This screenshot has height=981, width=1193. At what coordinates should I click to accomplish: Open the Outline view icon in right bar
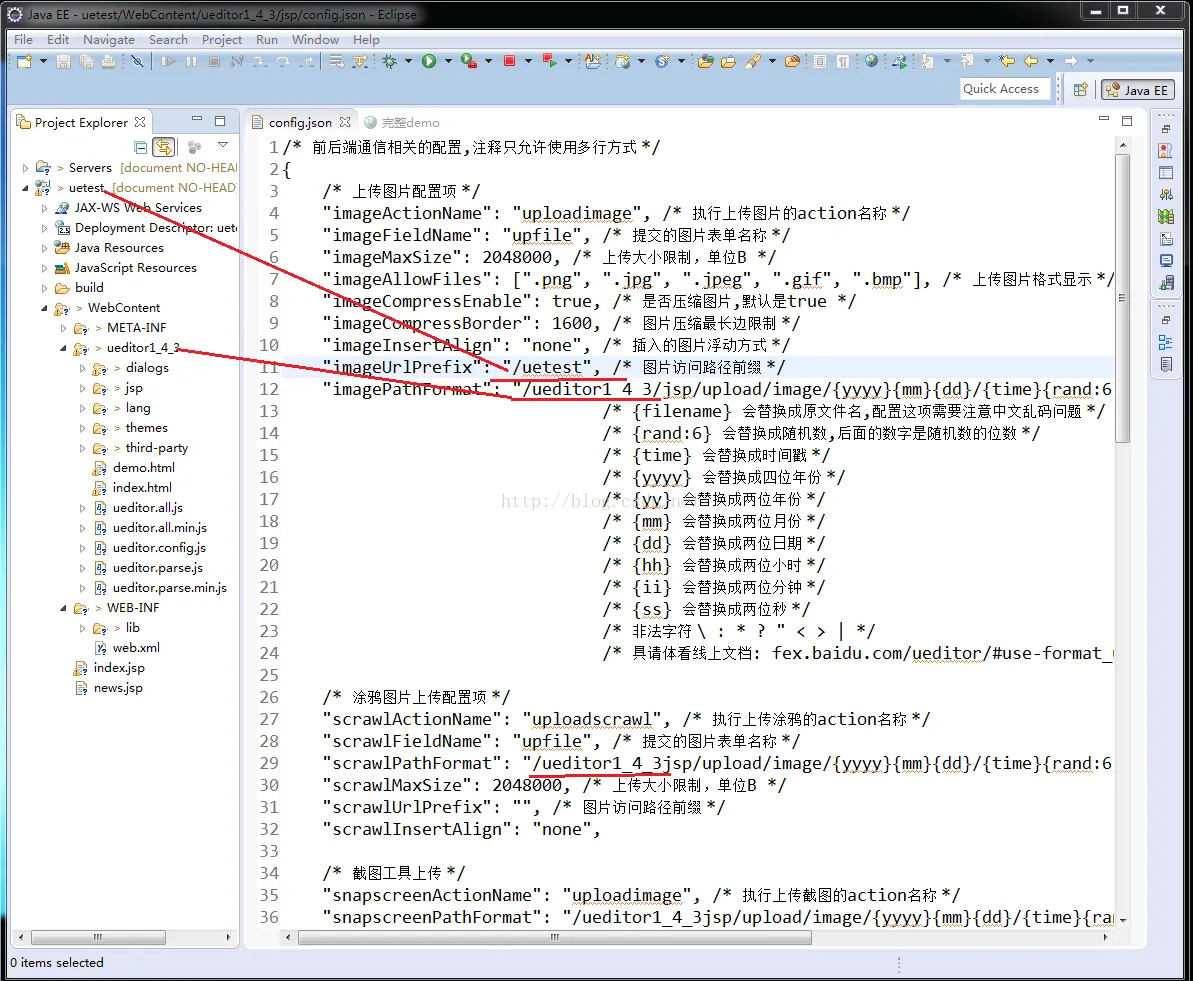1166,342
